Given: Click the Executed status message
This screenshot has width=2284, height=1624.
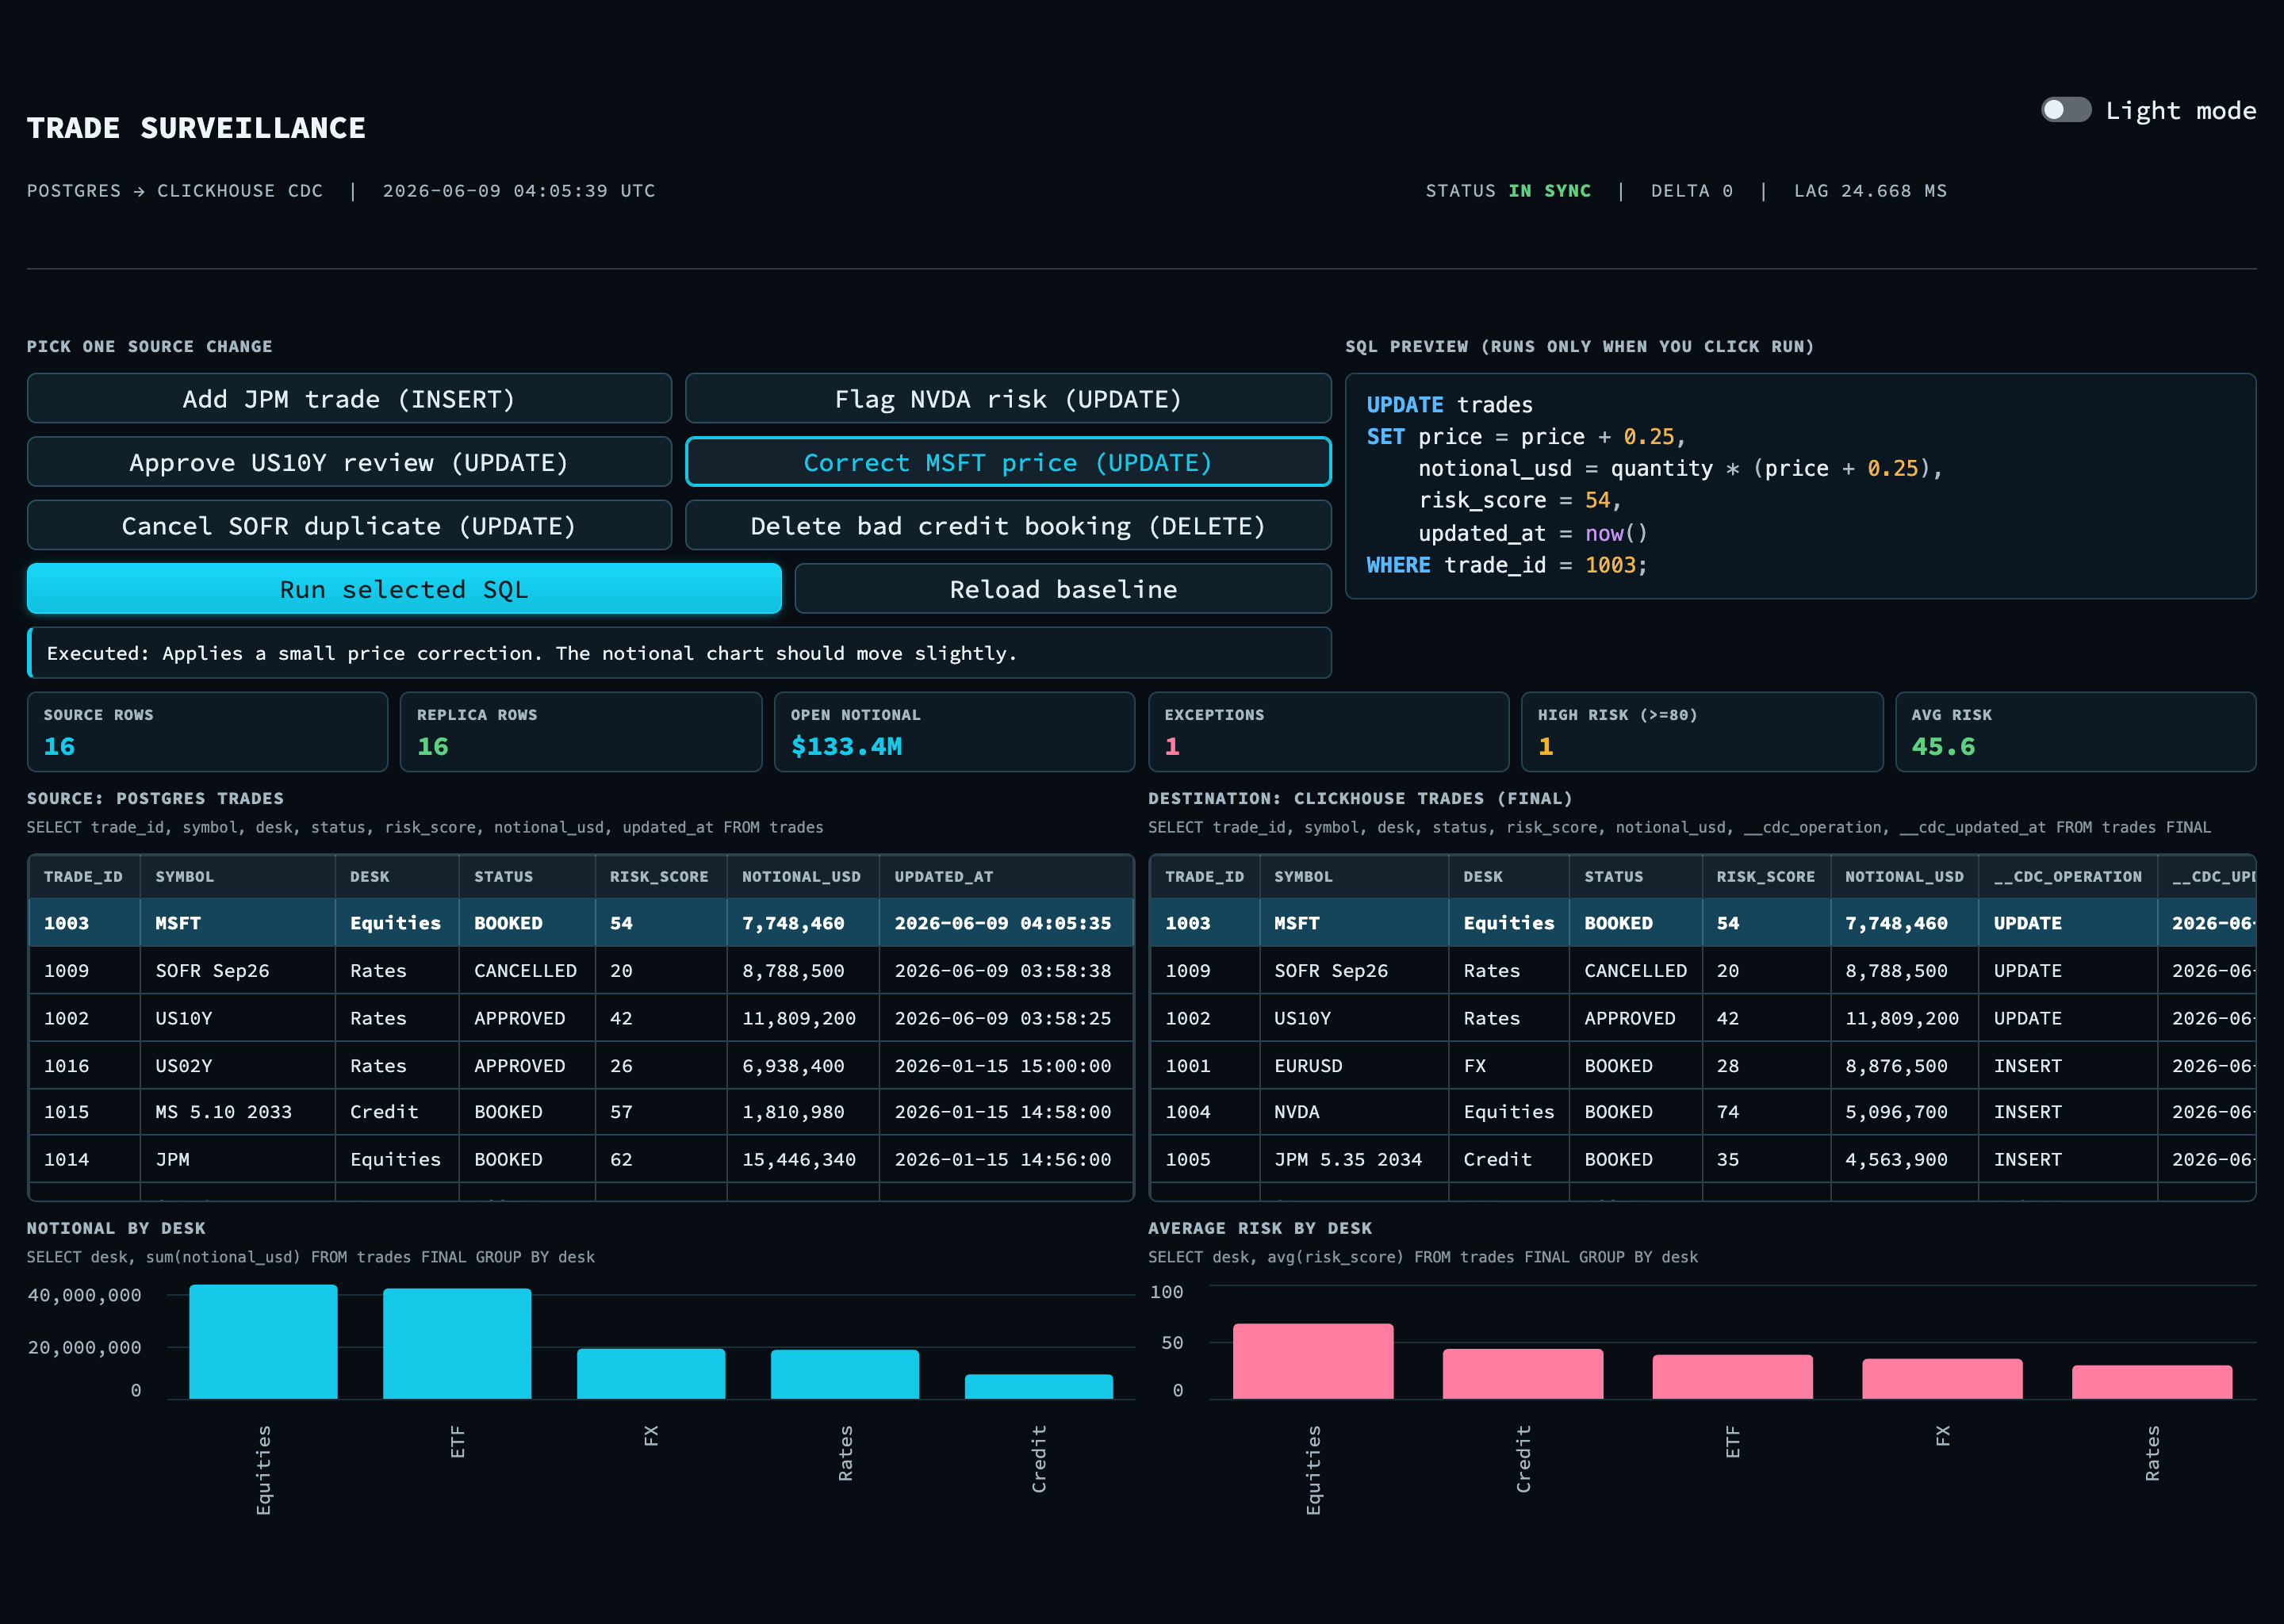Looking at the screenshot, I should 680,653.
